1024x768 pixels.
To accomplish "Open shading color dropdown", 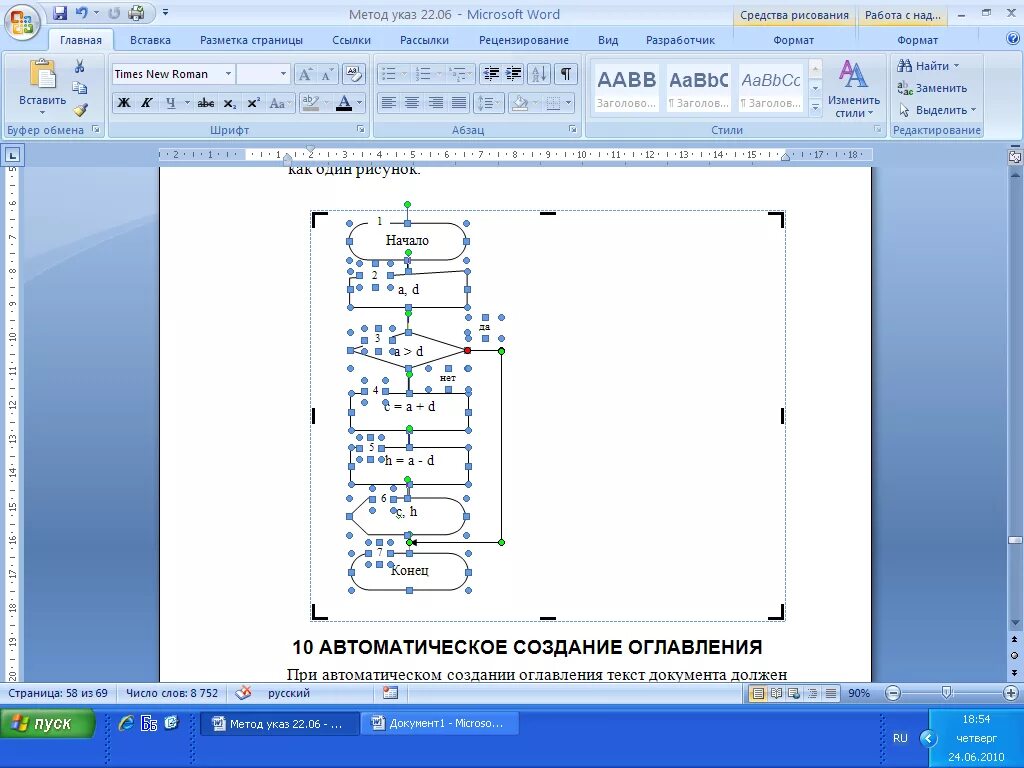I will (536, 103).
